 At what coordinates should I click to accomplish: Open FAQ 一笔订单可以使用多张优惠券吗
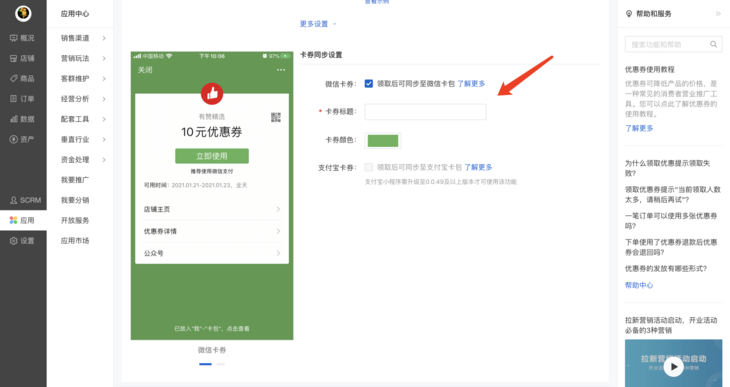(x=671, y=221)
